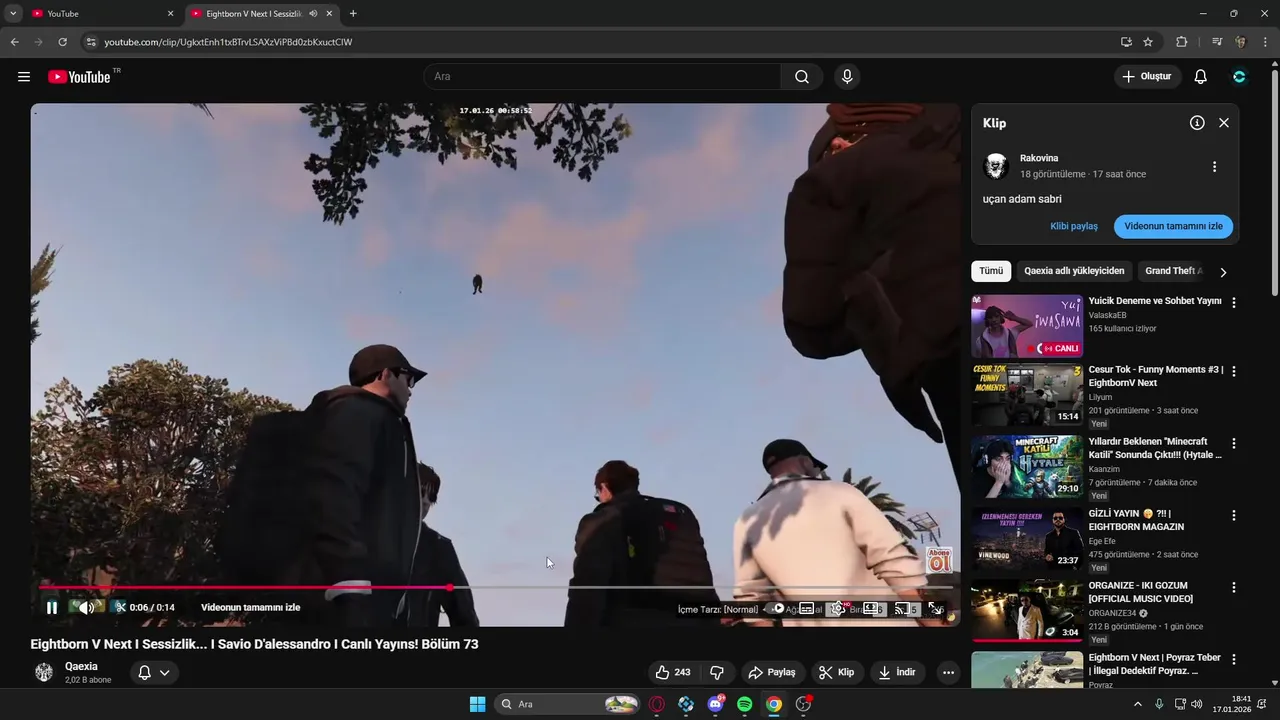Click Videonun tamamını izle in player bar
Screen dimensions: 1280x720
250,607
